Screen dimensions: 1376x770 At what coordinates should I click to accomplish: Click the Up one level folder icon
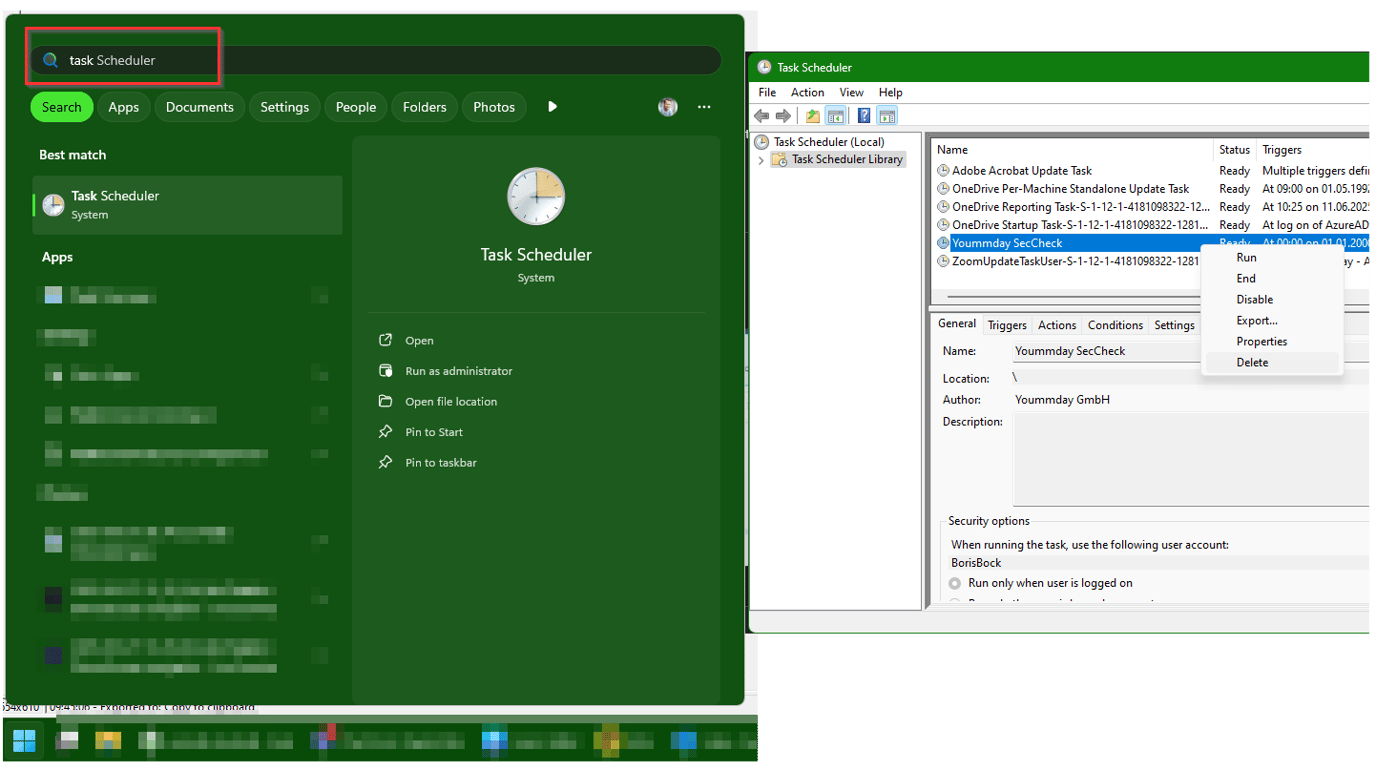pyautogui.click(x=813, y=116)
